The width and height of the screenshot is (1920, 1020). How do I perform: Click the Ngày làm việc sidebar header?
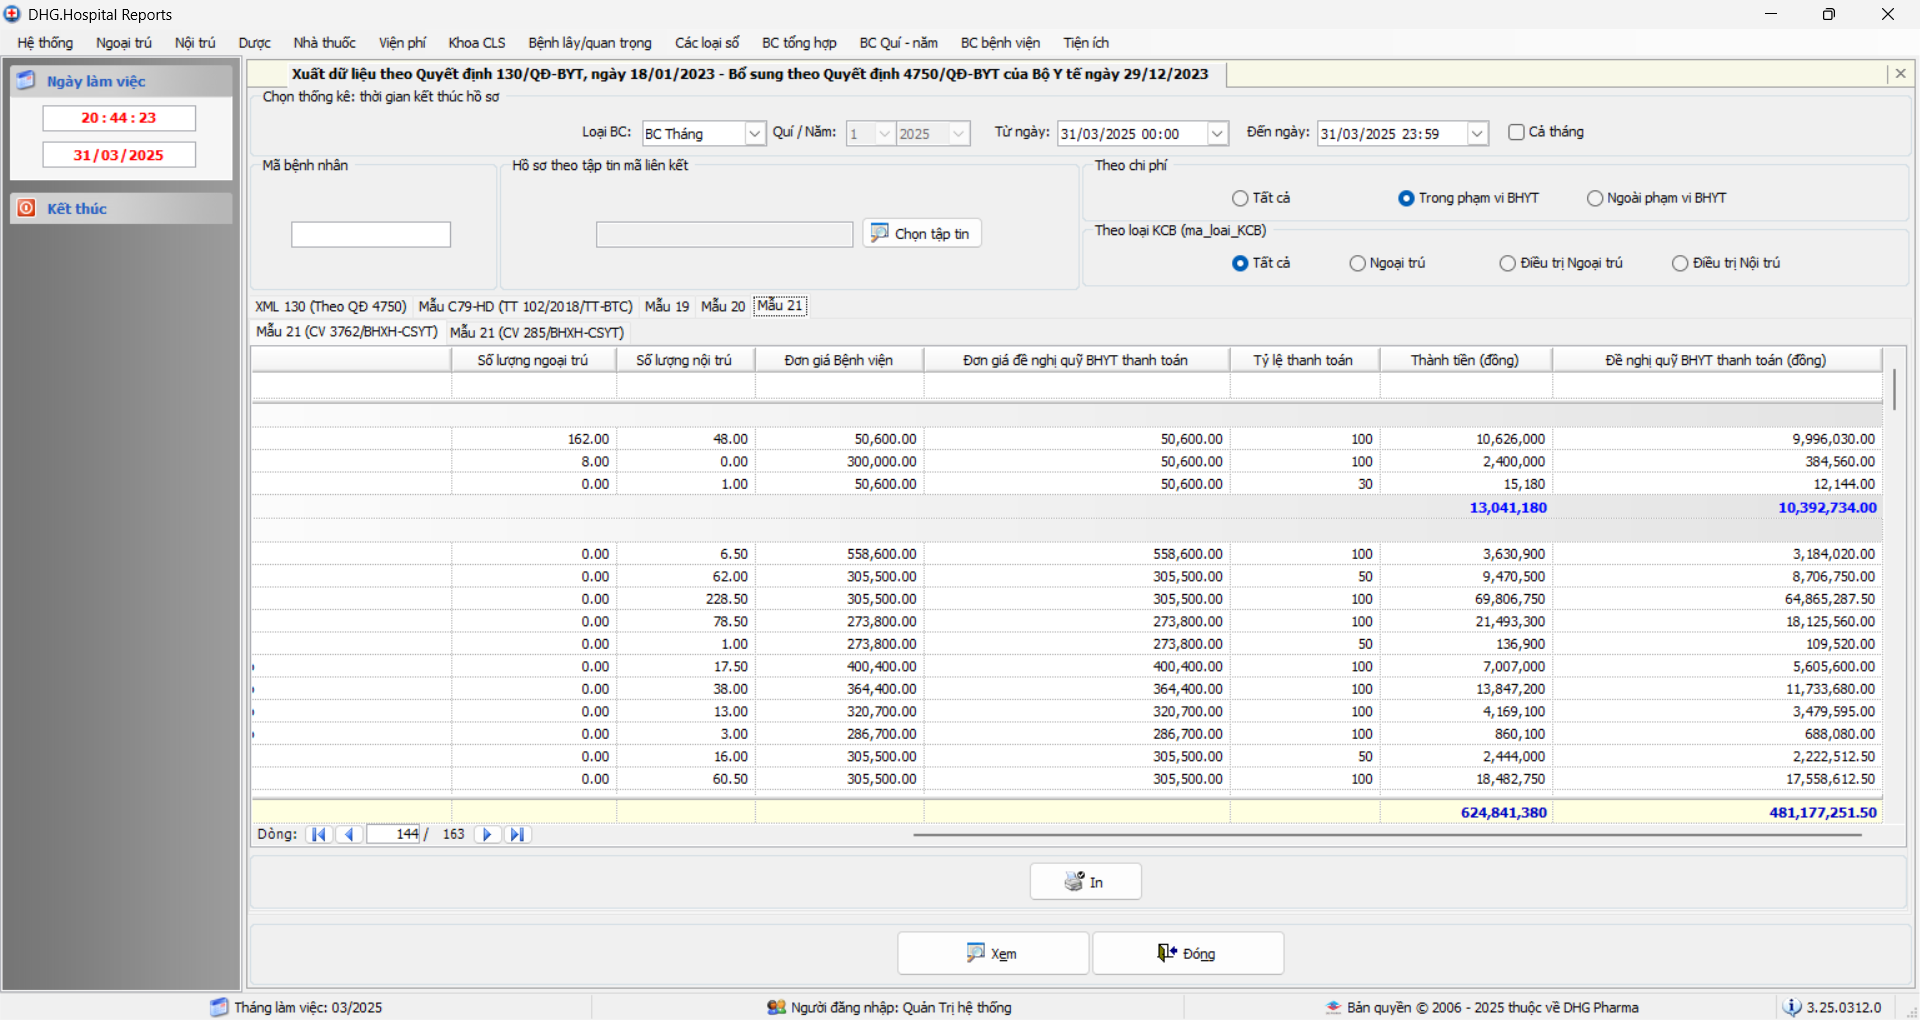tap(121, 81)
